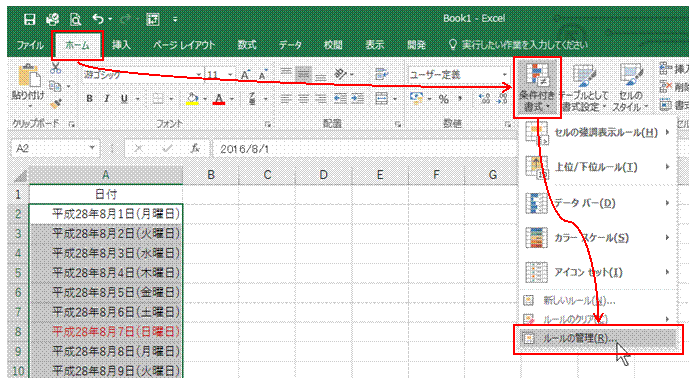This screenshot has height=385, width=698.
Task: Click cell 平成28年8月7日(日曜日)
Action: 106,332
